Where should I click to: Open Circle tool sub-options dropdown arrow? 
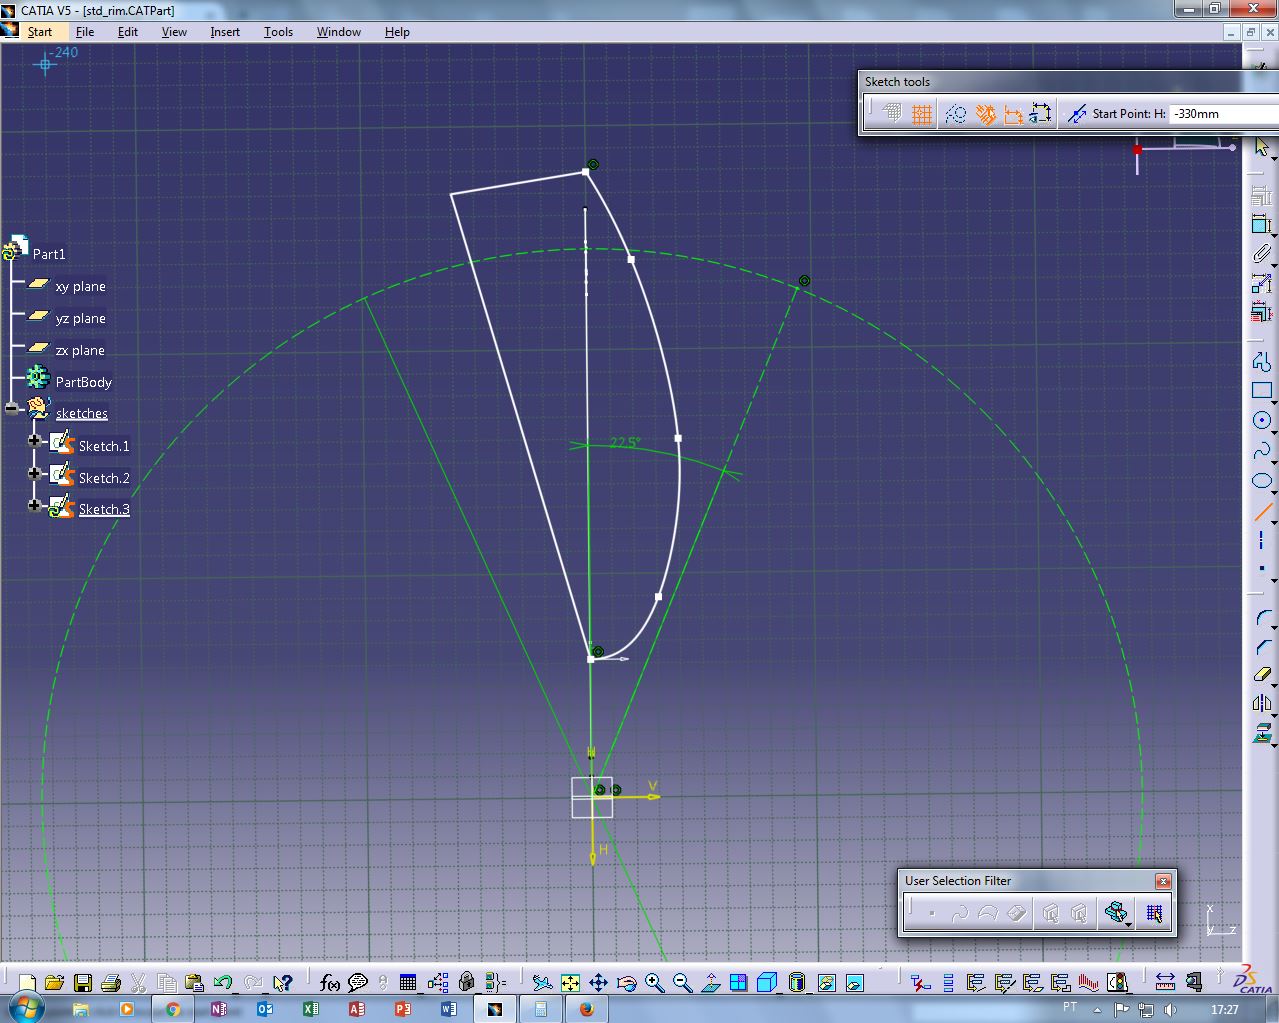(x=1274, y=432)
